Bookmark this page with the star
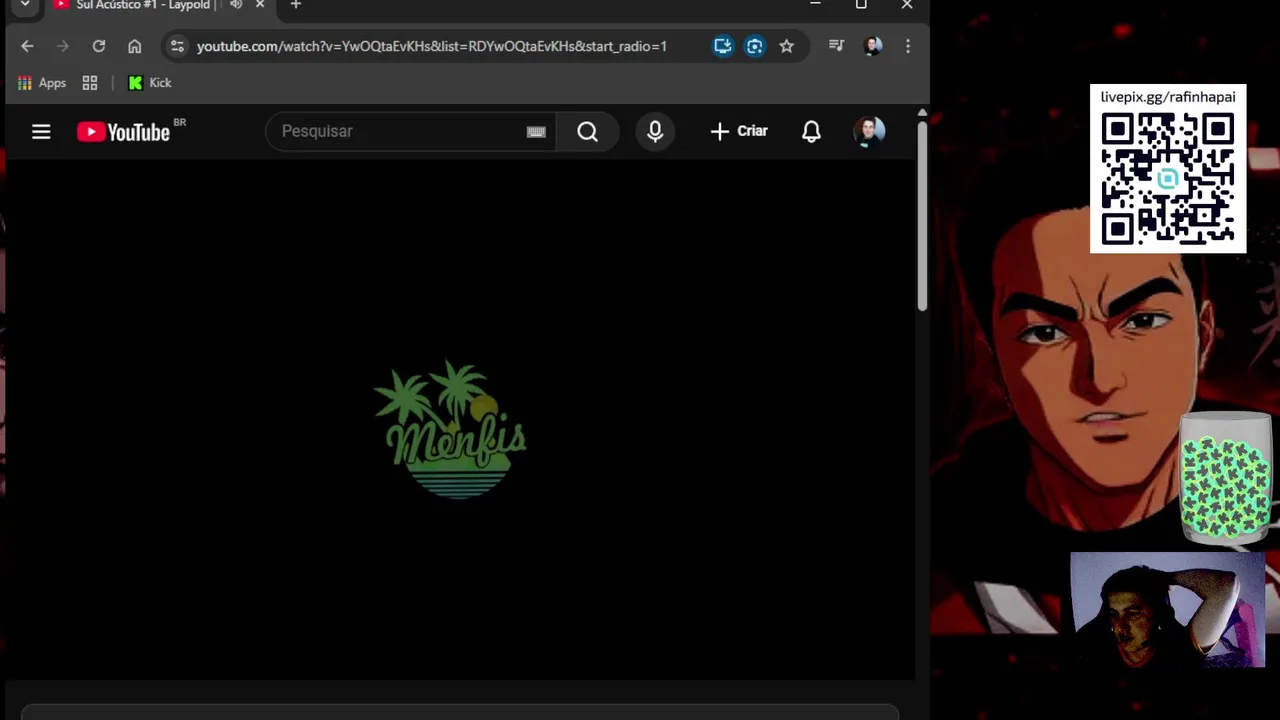 click(787, 46)
